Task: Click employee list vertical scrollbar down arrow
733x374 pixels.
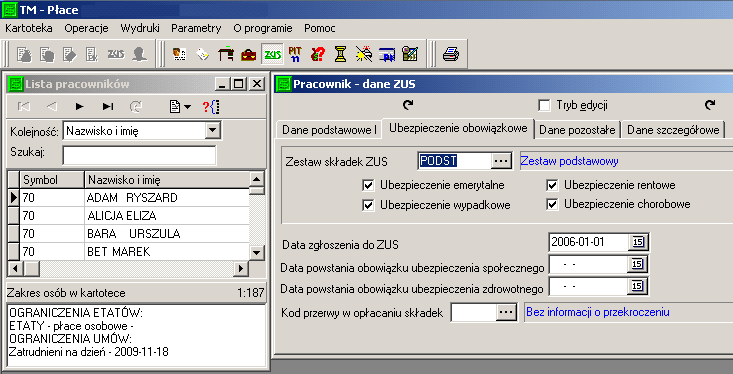Action: 257,252
